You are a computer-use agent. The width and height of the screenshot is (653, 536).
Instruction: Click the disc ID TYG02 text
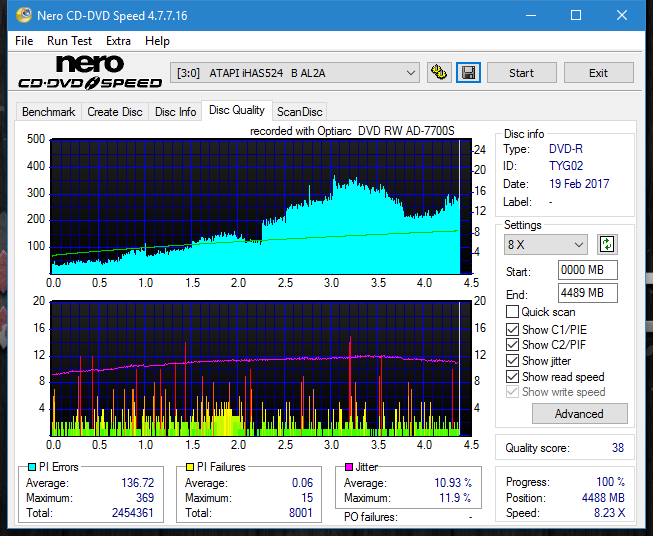(566, 166)
